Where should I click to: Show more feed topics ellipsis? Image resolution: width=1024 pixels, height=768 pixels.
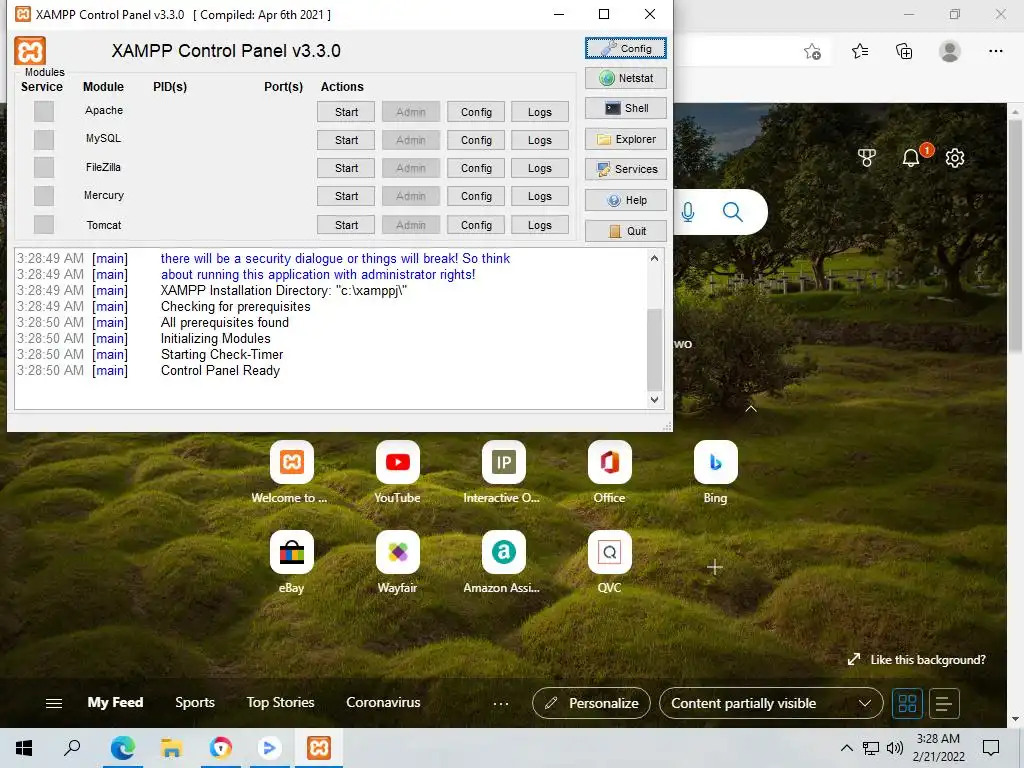[501, 703]
